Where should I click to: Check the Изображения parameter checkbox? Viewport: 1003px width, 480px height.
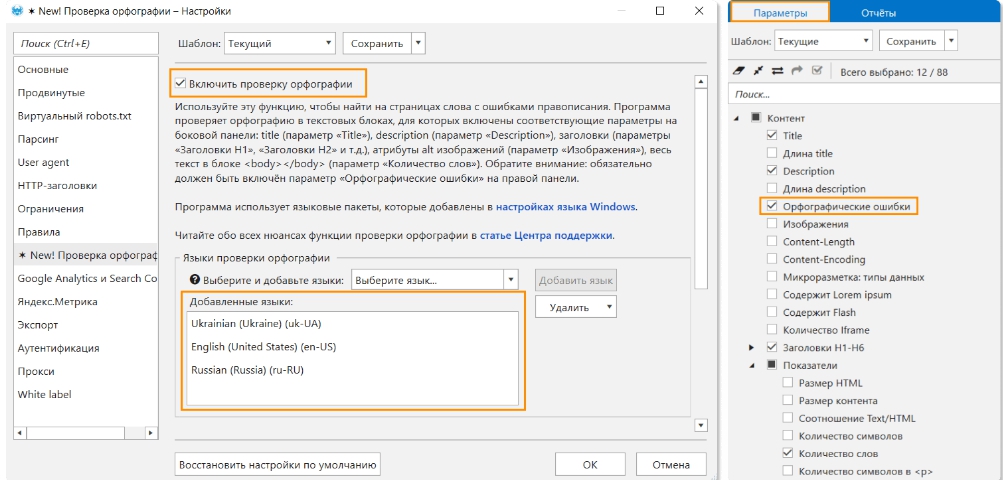(x=771, y=224)
